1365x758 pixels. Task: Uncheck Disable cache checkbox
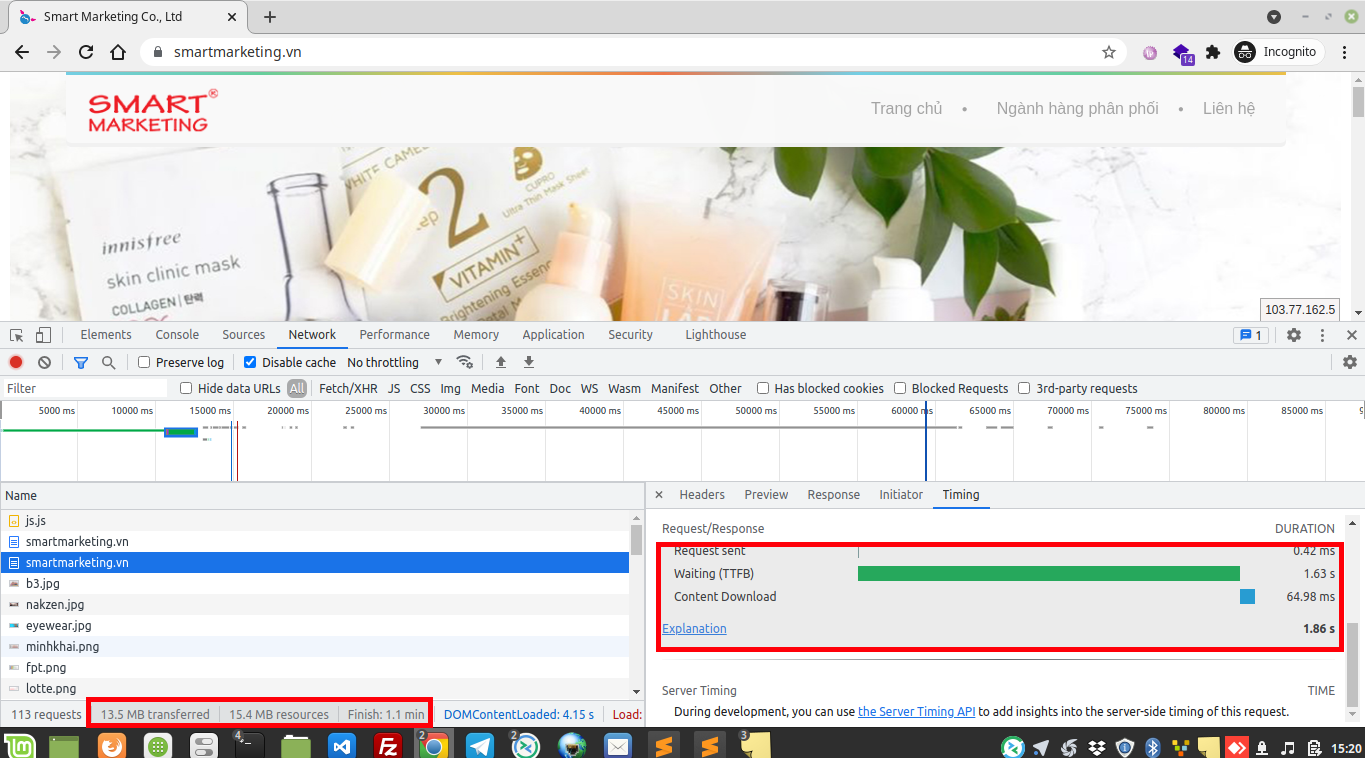click(250, 362)
